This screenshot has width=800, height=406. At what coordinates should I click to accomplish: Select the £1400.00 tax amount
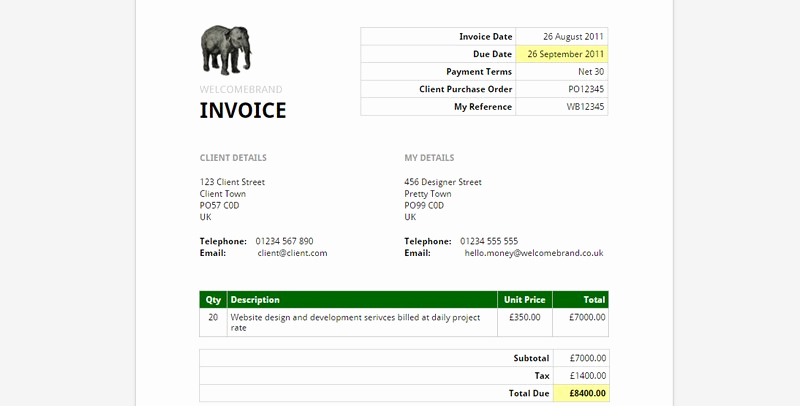click(588, 376)
